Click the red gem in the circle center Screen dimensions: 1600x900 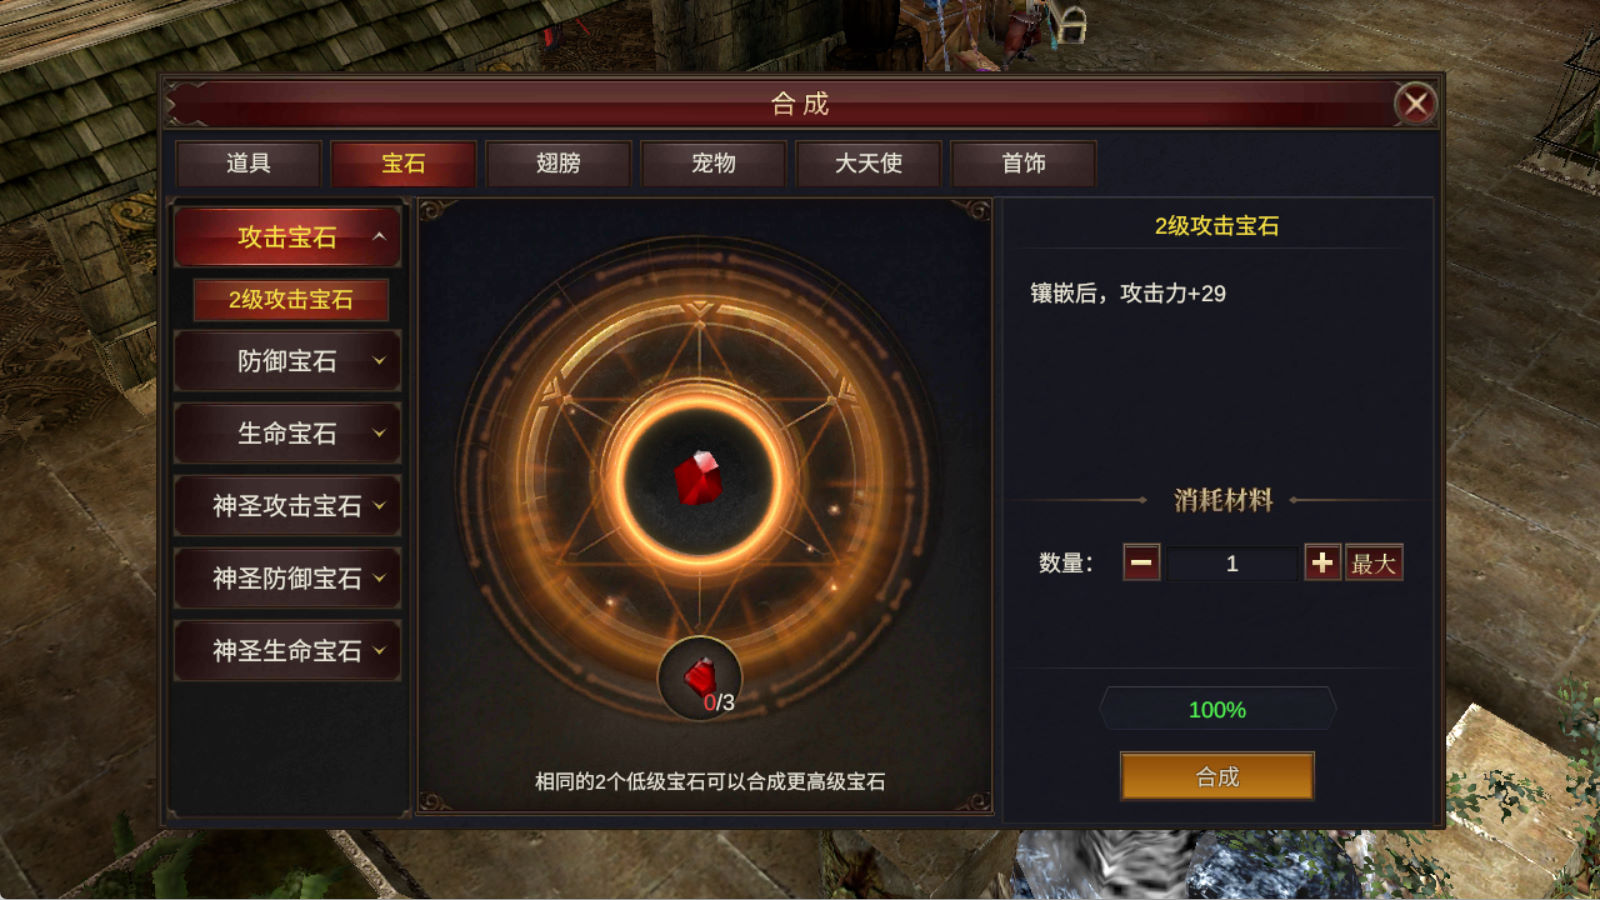[x=698, y=478]
